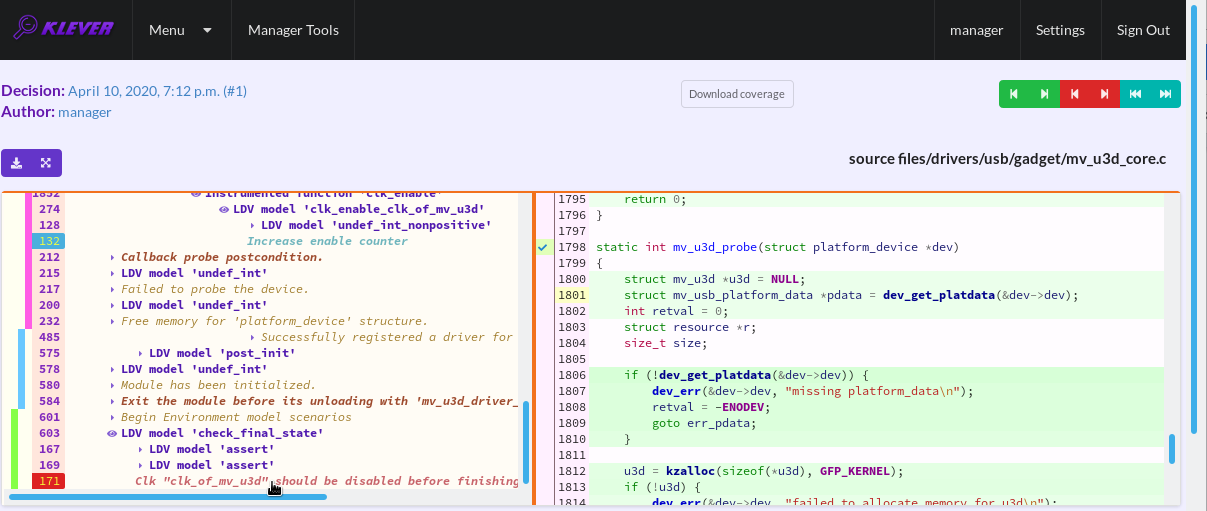Click source line number 1801
Screen dimensions: 1207x511
click(572, 295)
